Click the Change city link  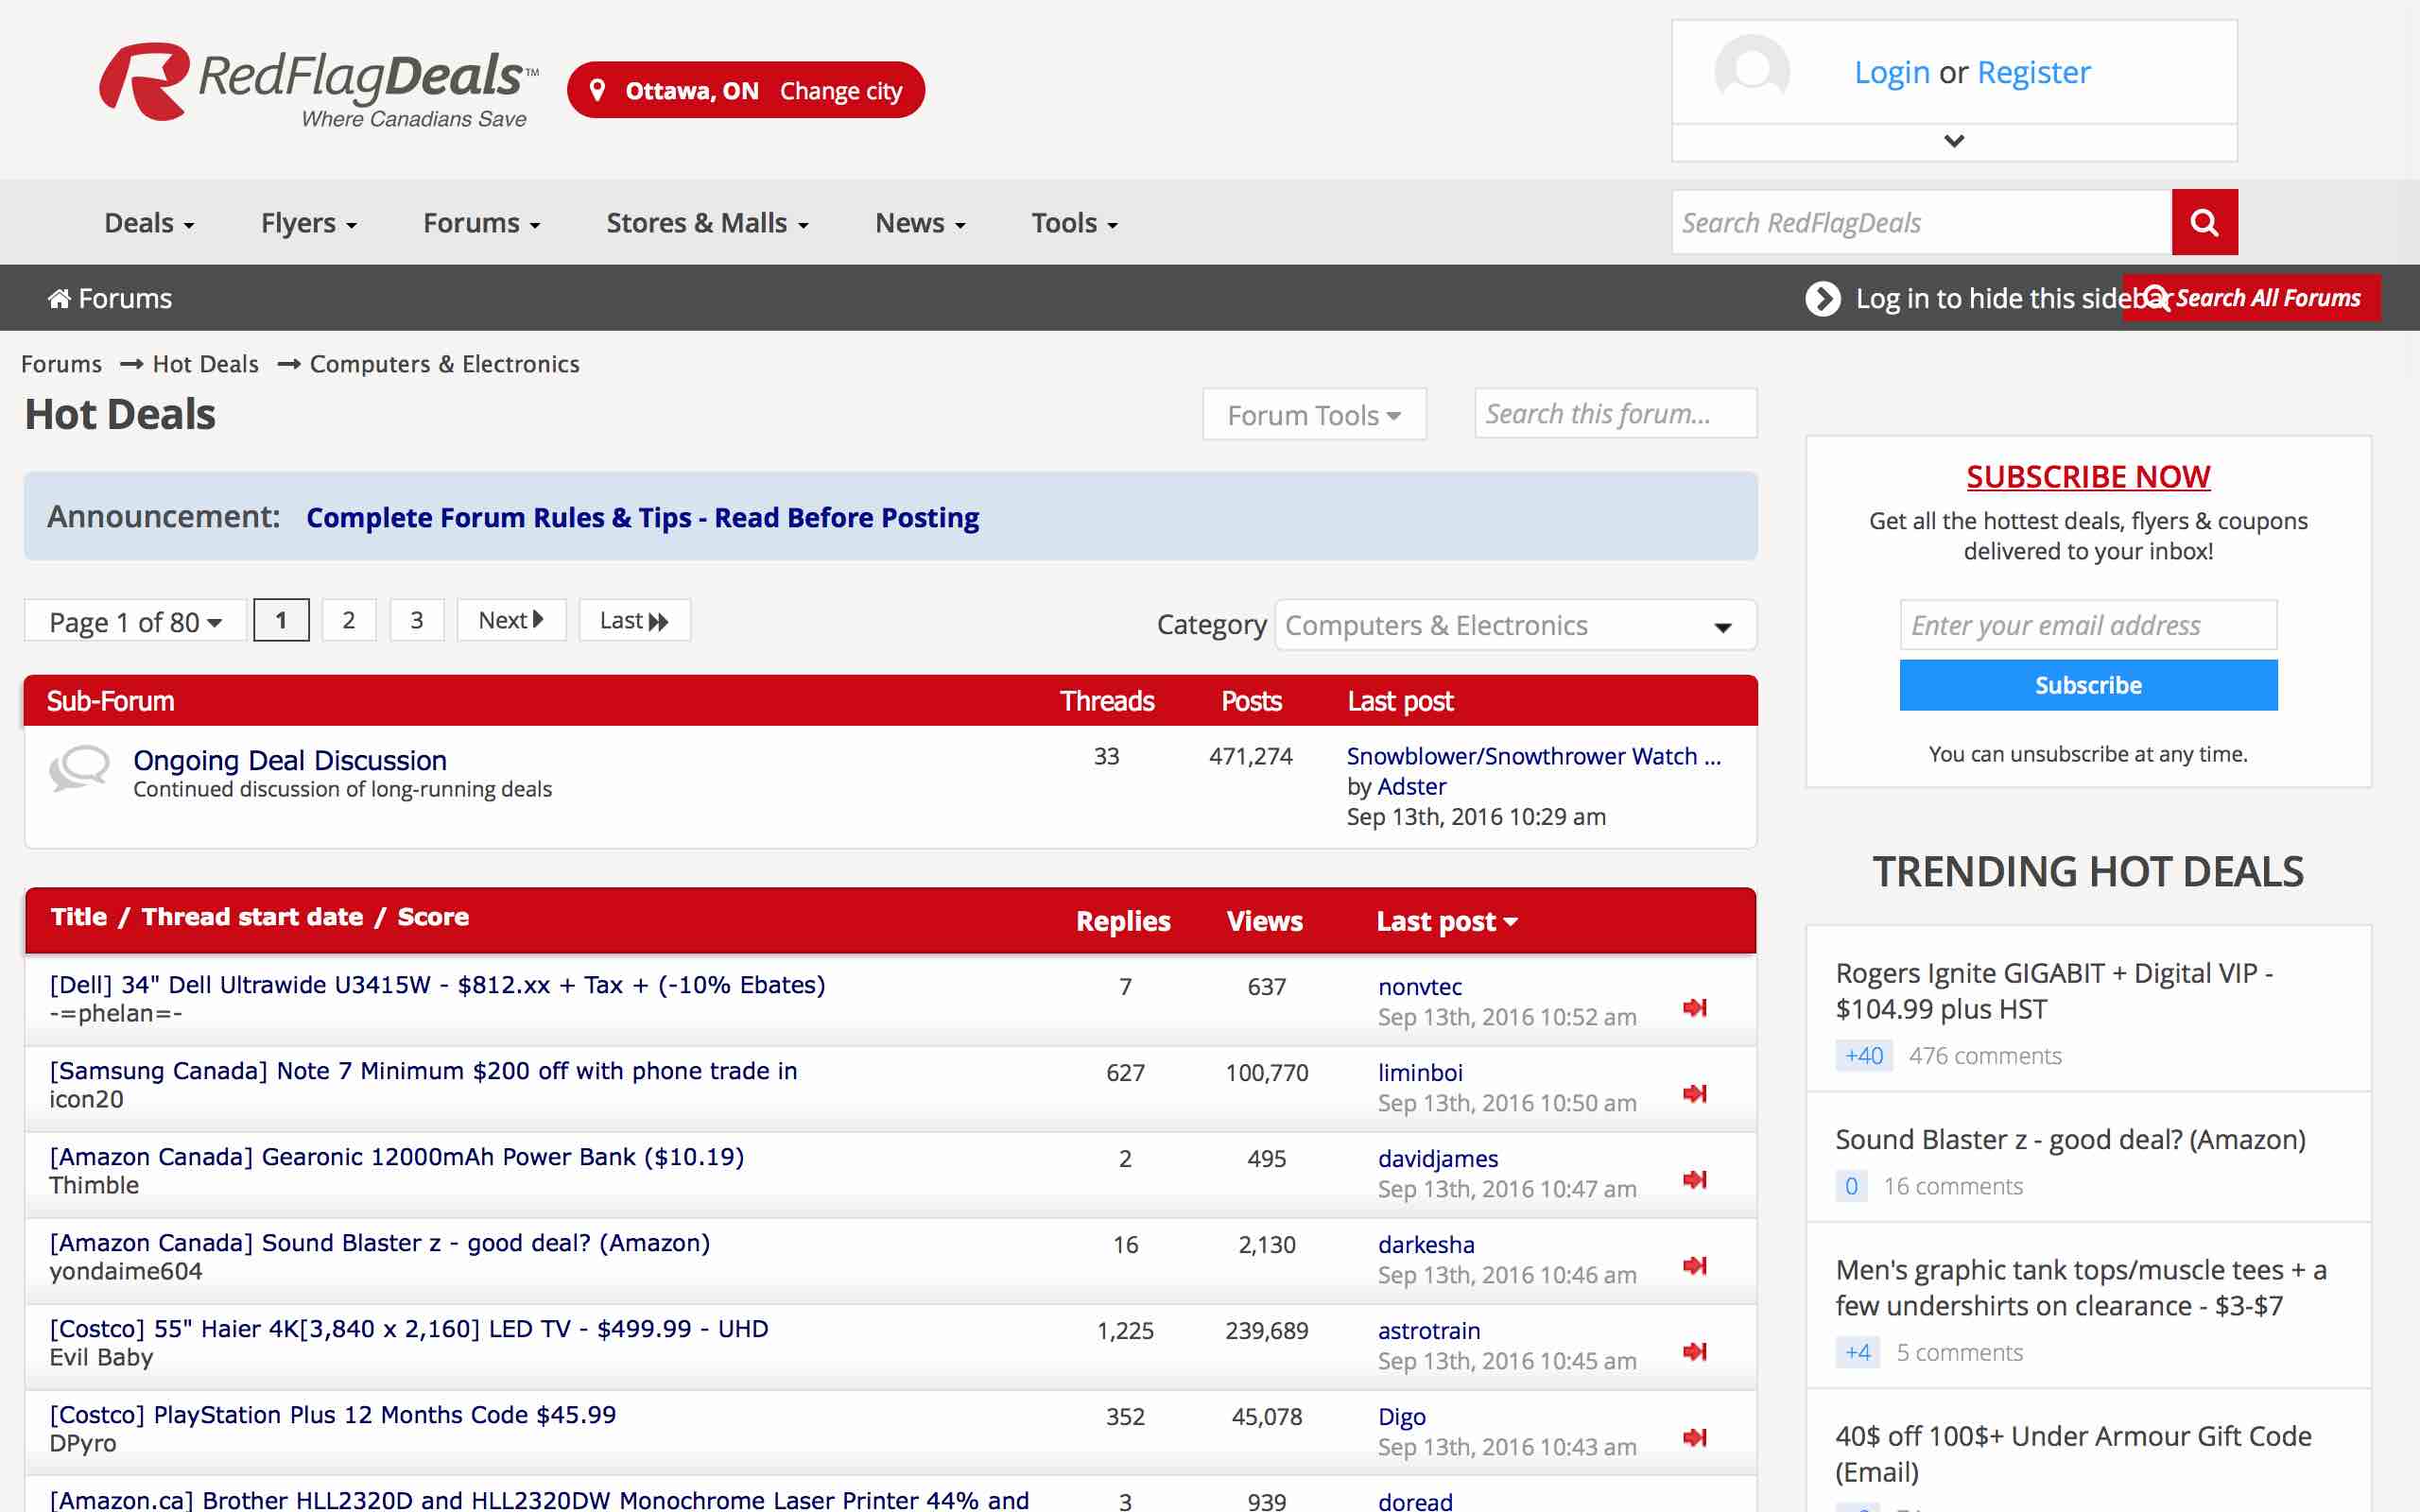[x=840, y=91]
